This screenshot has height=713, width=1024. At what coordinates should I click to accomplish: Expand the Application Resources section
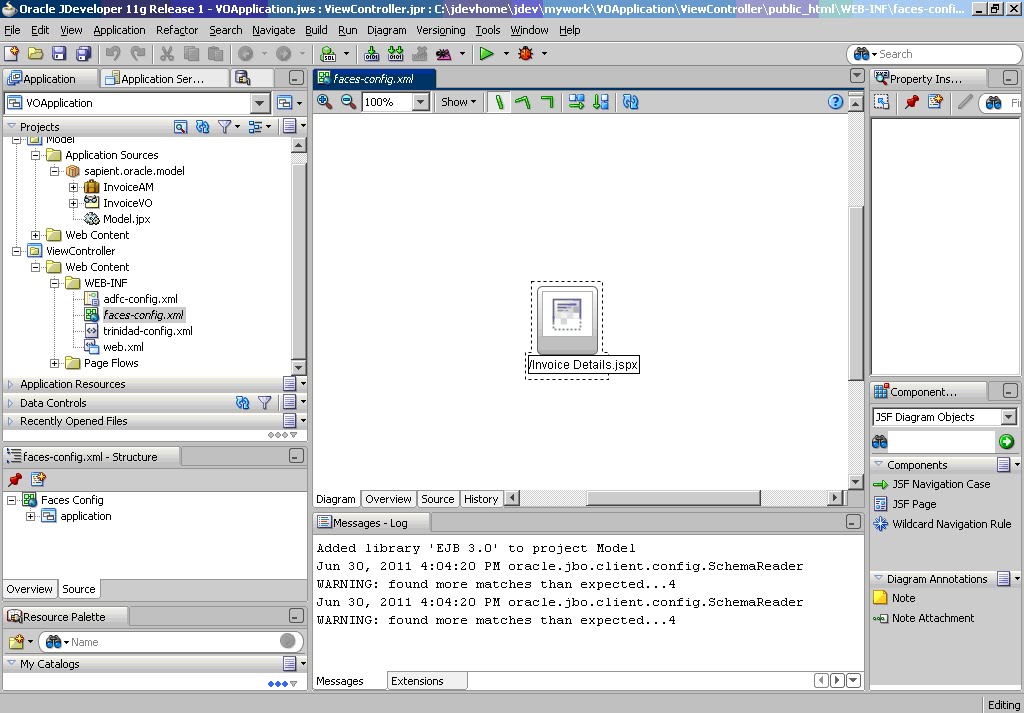coord(10,384)
